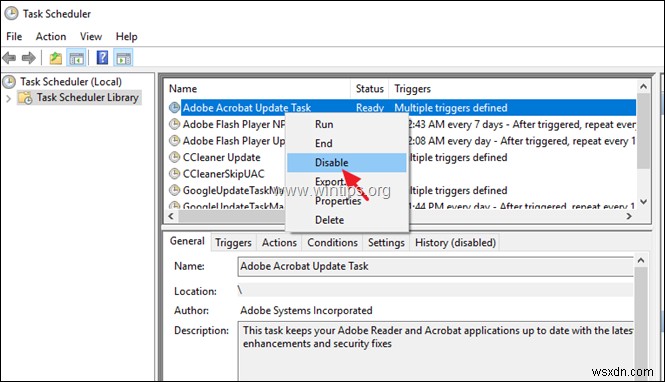
Task: Open the File menu
Action: 14,36
